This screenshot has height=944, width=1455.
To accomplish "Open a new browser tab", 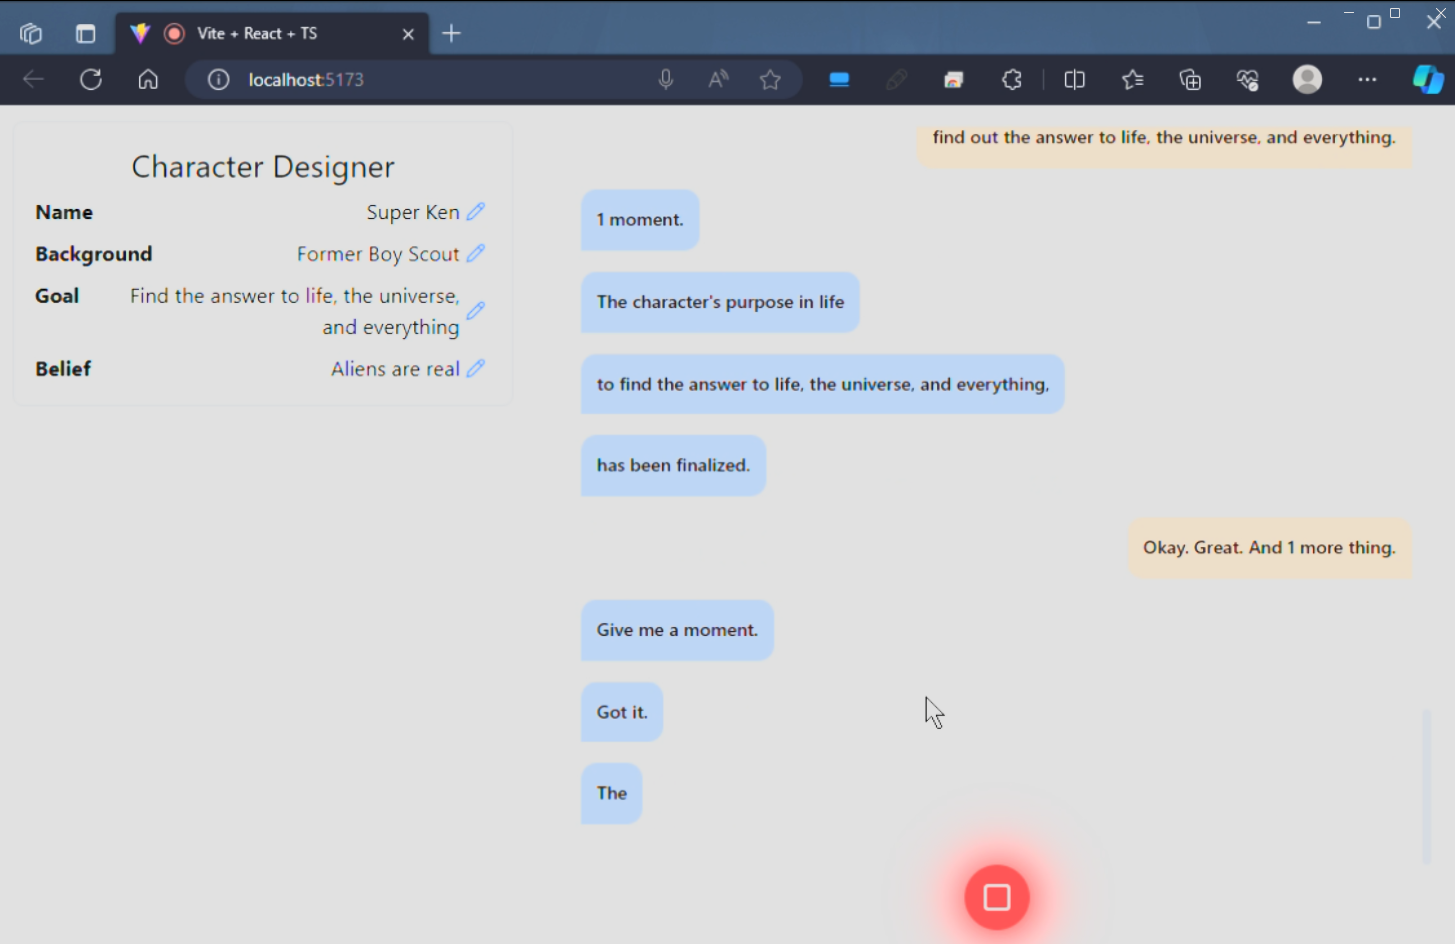I will click(452, 34).
